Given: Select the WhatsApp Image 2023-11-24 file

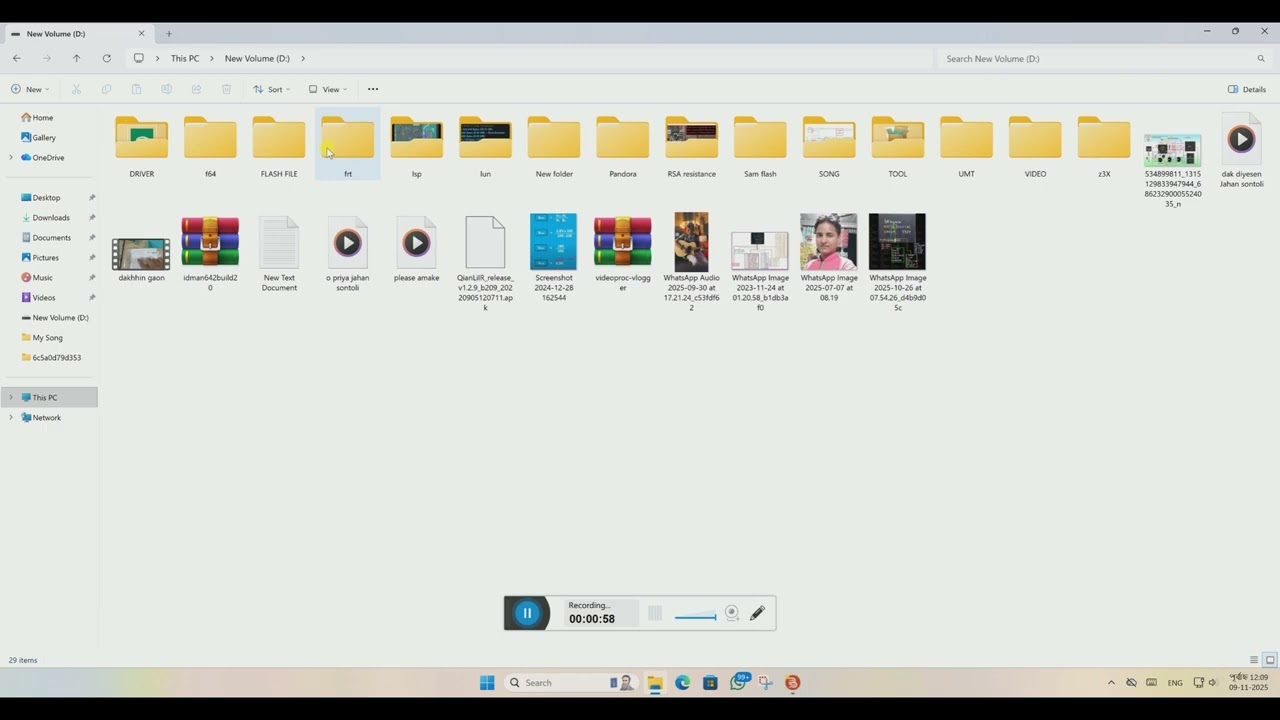Looking at the screenshot, I should tap(760, 270).
